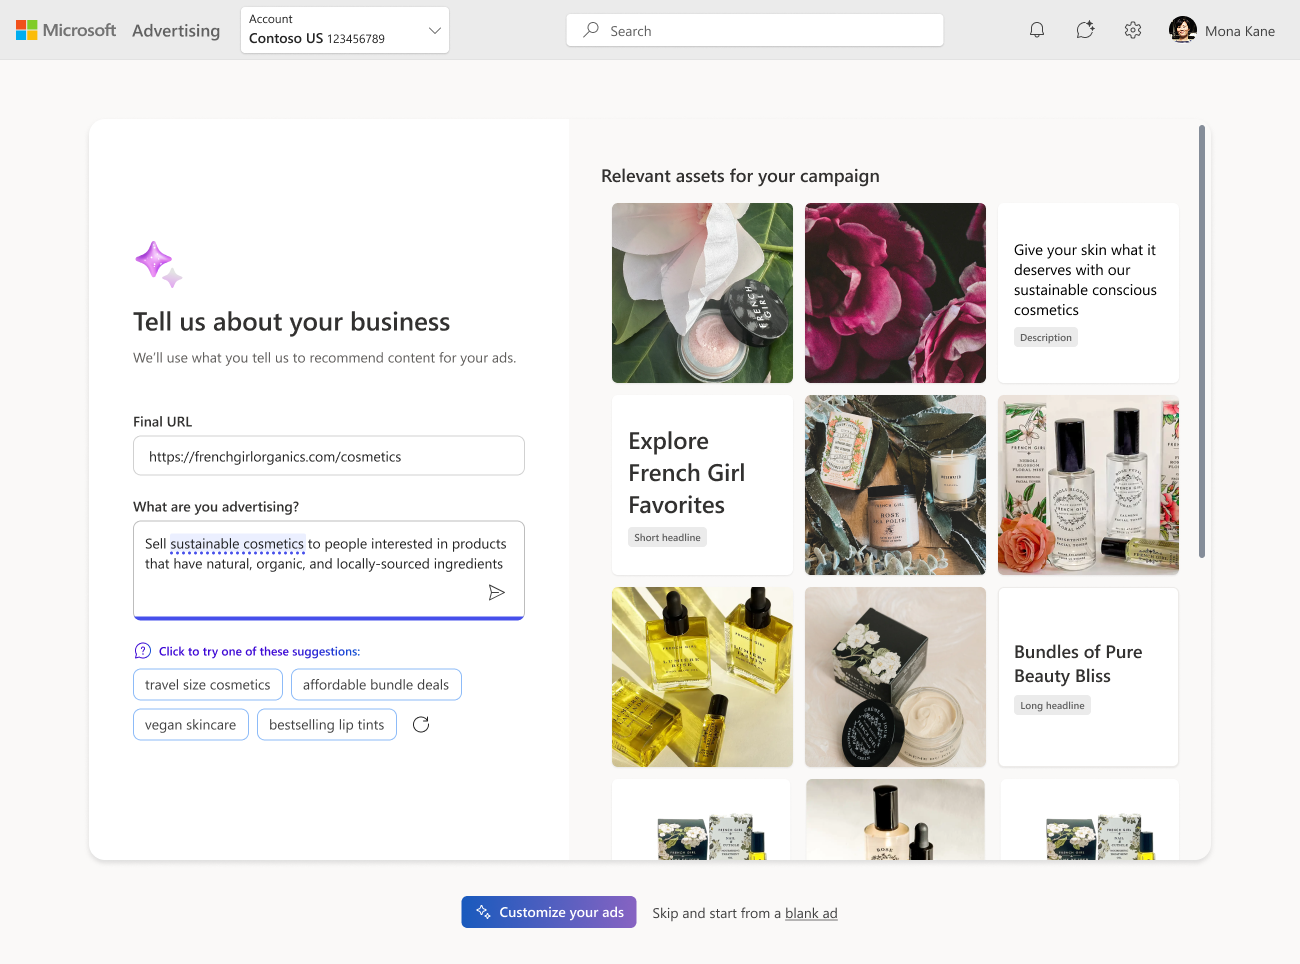Refresh the suggestion chips

pyautogui.click(x=421, y=724)
